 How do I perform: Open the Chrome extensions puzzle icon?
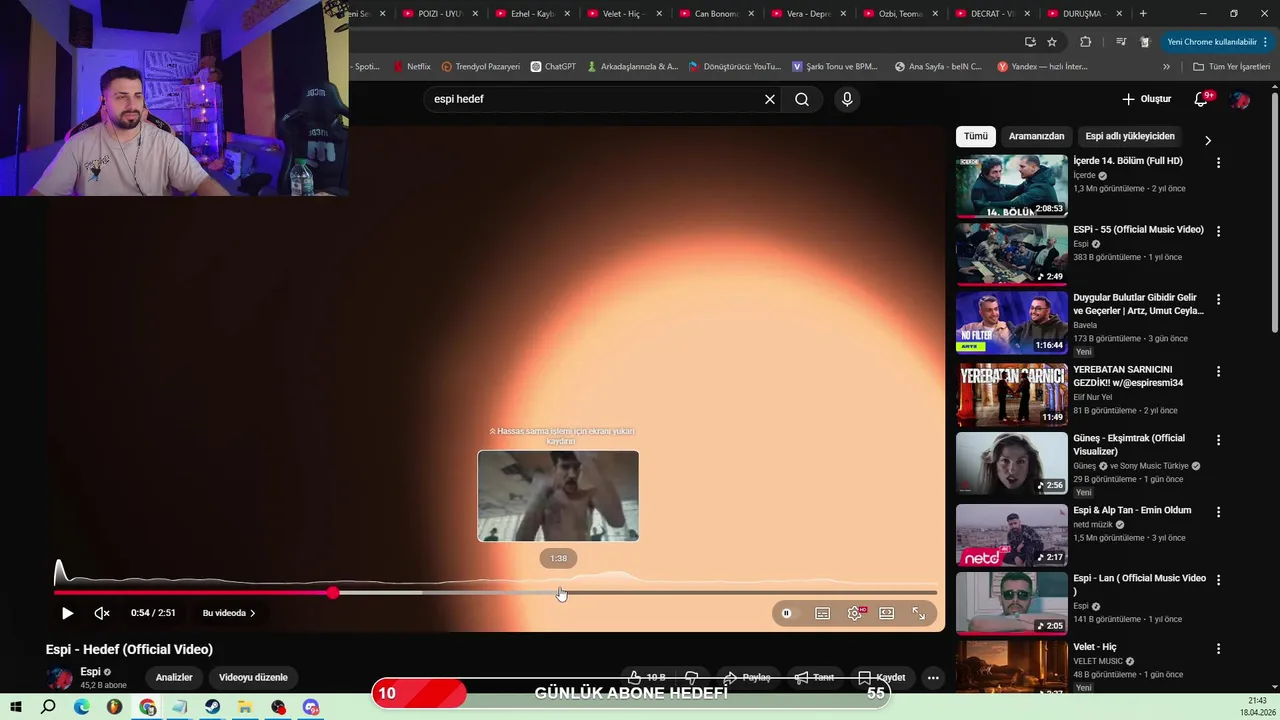(1085, 42)
